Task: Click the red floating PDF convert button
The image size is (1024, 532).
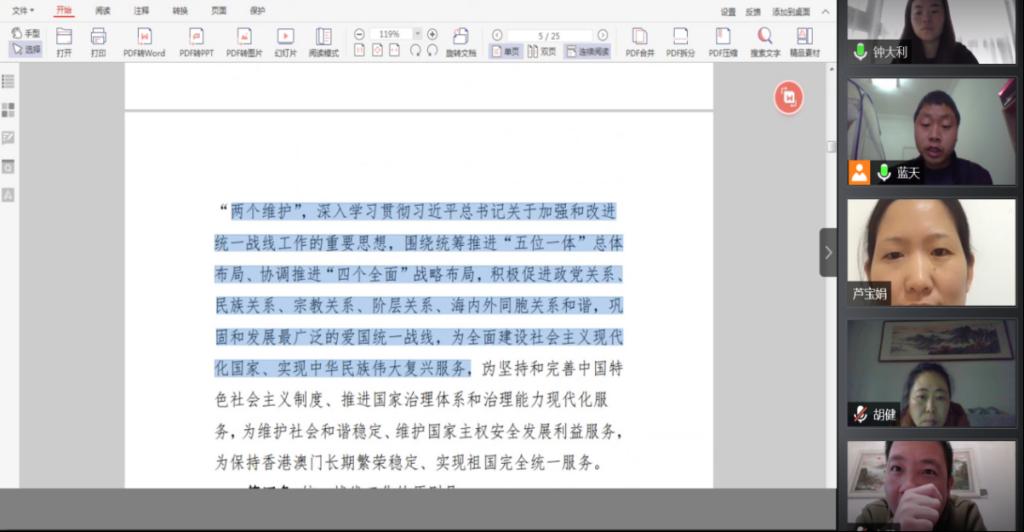Action: coord(788,98)
